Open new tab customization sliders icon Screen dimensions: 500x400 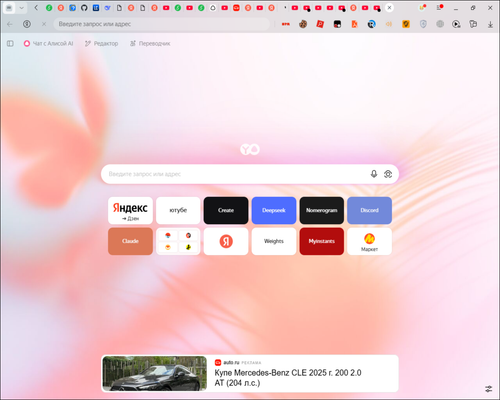[489, 388]
